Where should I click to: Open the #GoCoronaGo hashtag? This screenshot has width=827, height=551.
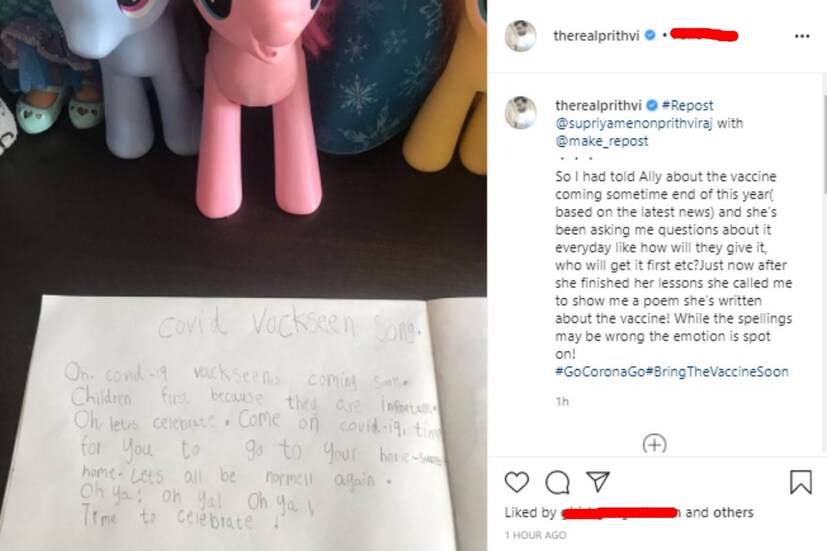(x=600, y=372)
